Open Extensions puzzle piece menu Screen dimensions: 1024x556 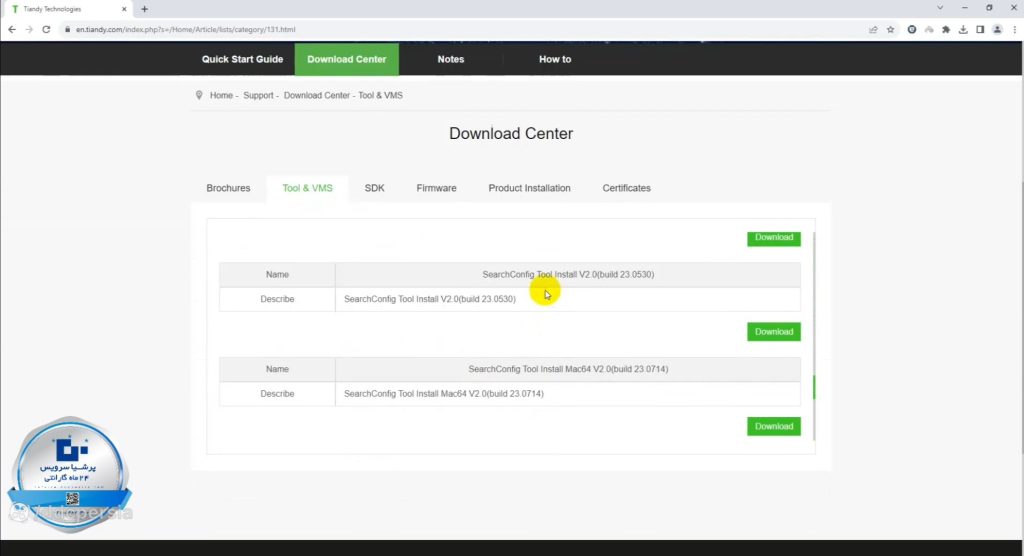[946, 29]
